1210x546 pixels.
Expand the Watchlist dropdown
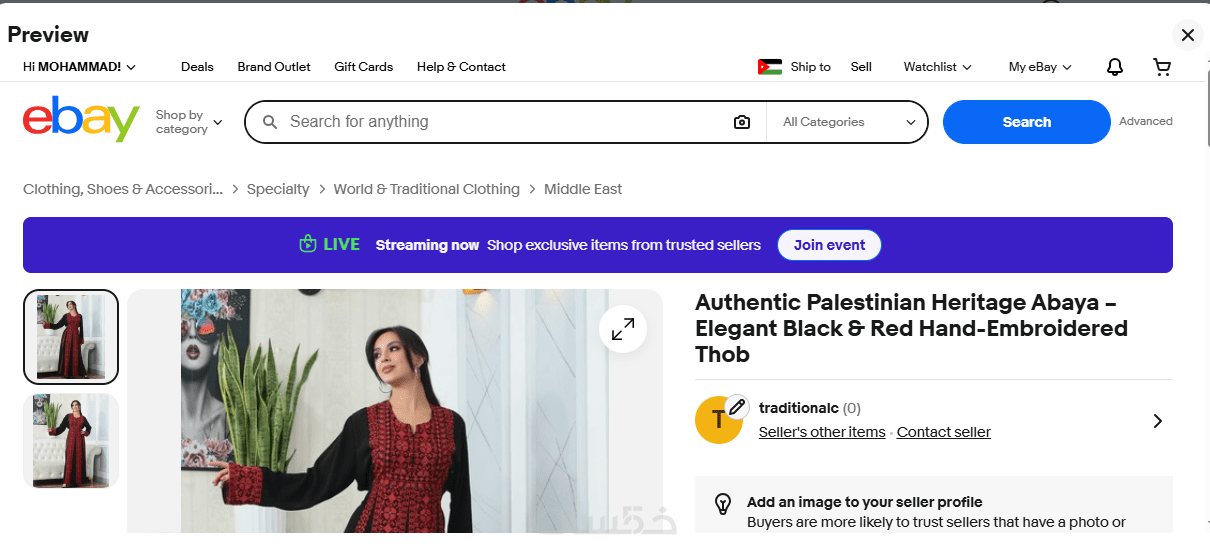[937, 67]
